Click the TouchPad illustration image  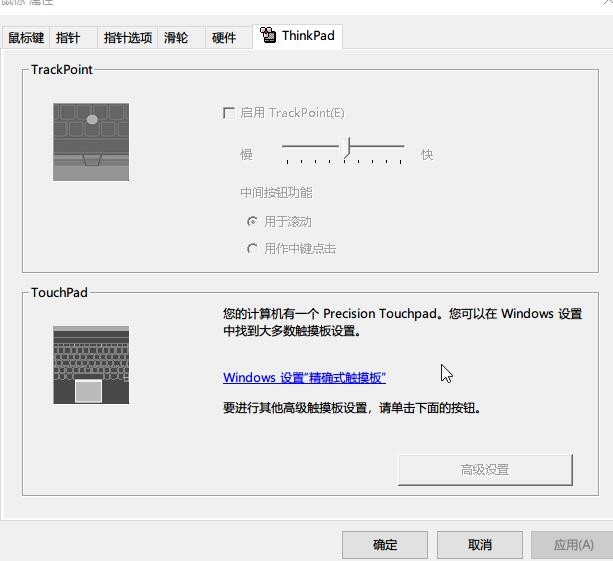coord(91,365)
